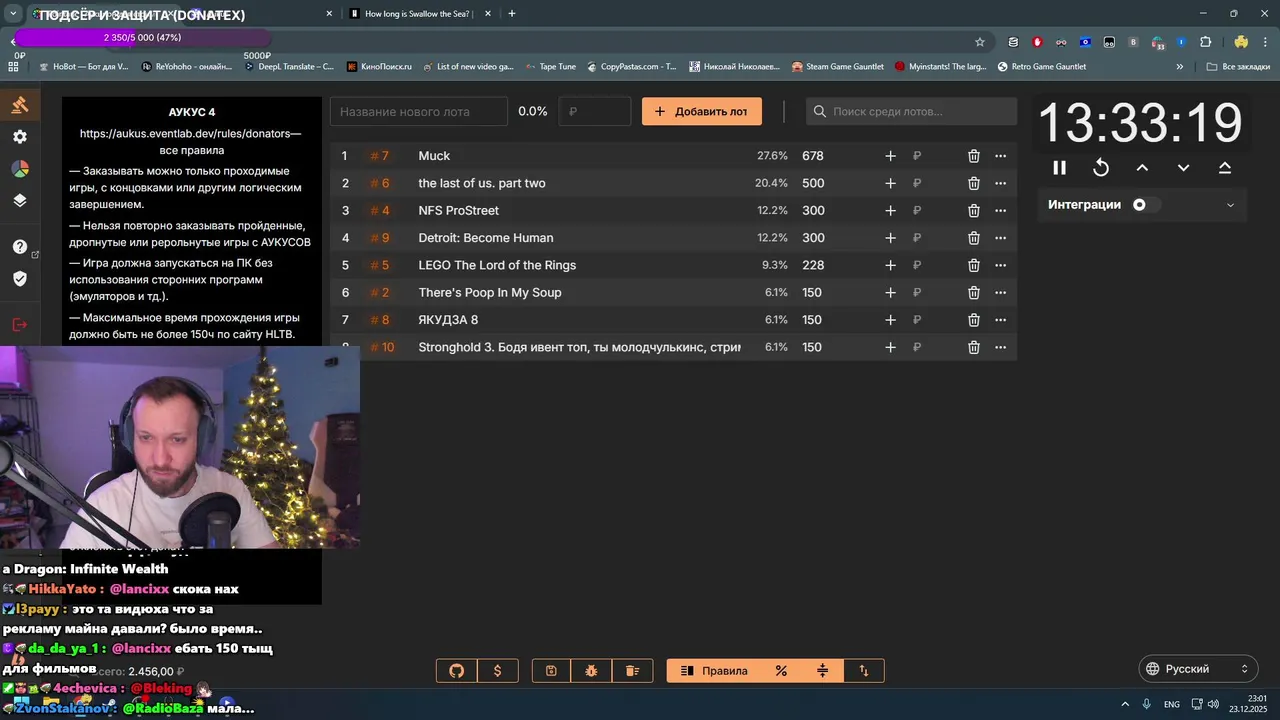Click the save floppy icon in bottom toolbar
The image size is (1280, 720).
(551, 671)
